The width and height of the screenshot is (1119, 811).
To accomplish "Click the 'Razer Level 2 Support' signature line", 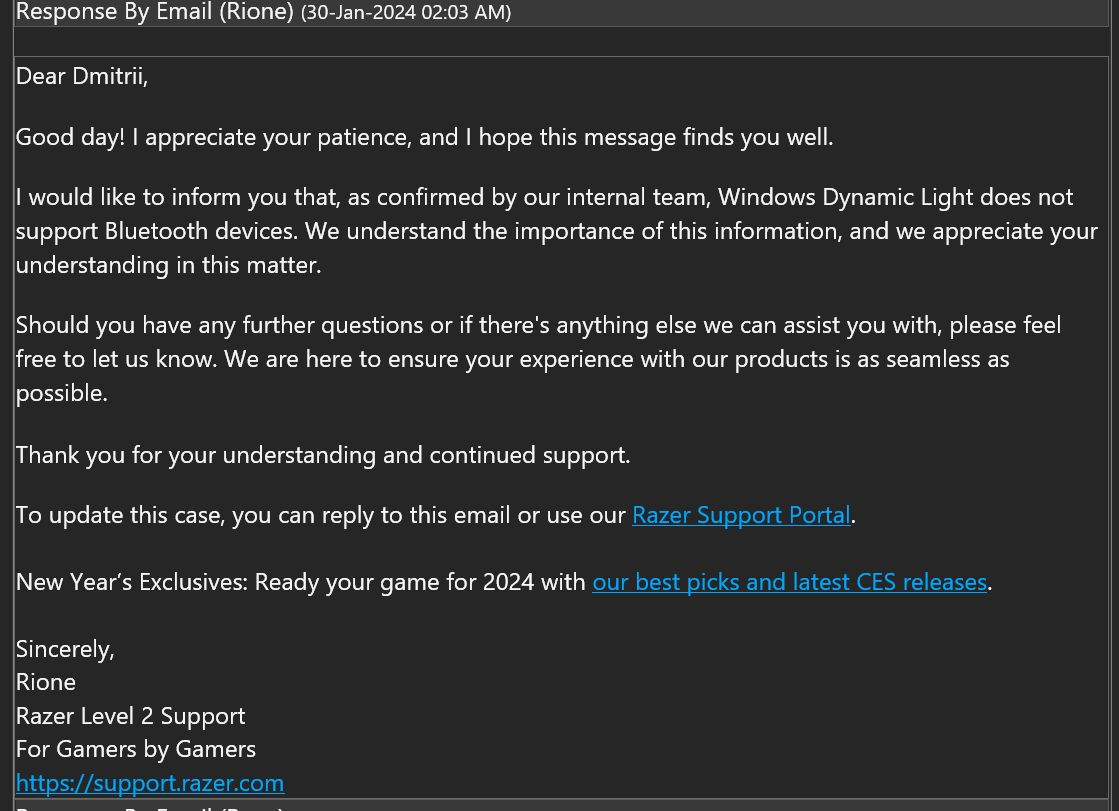I will (x=131, y=716).
